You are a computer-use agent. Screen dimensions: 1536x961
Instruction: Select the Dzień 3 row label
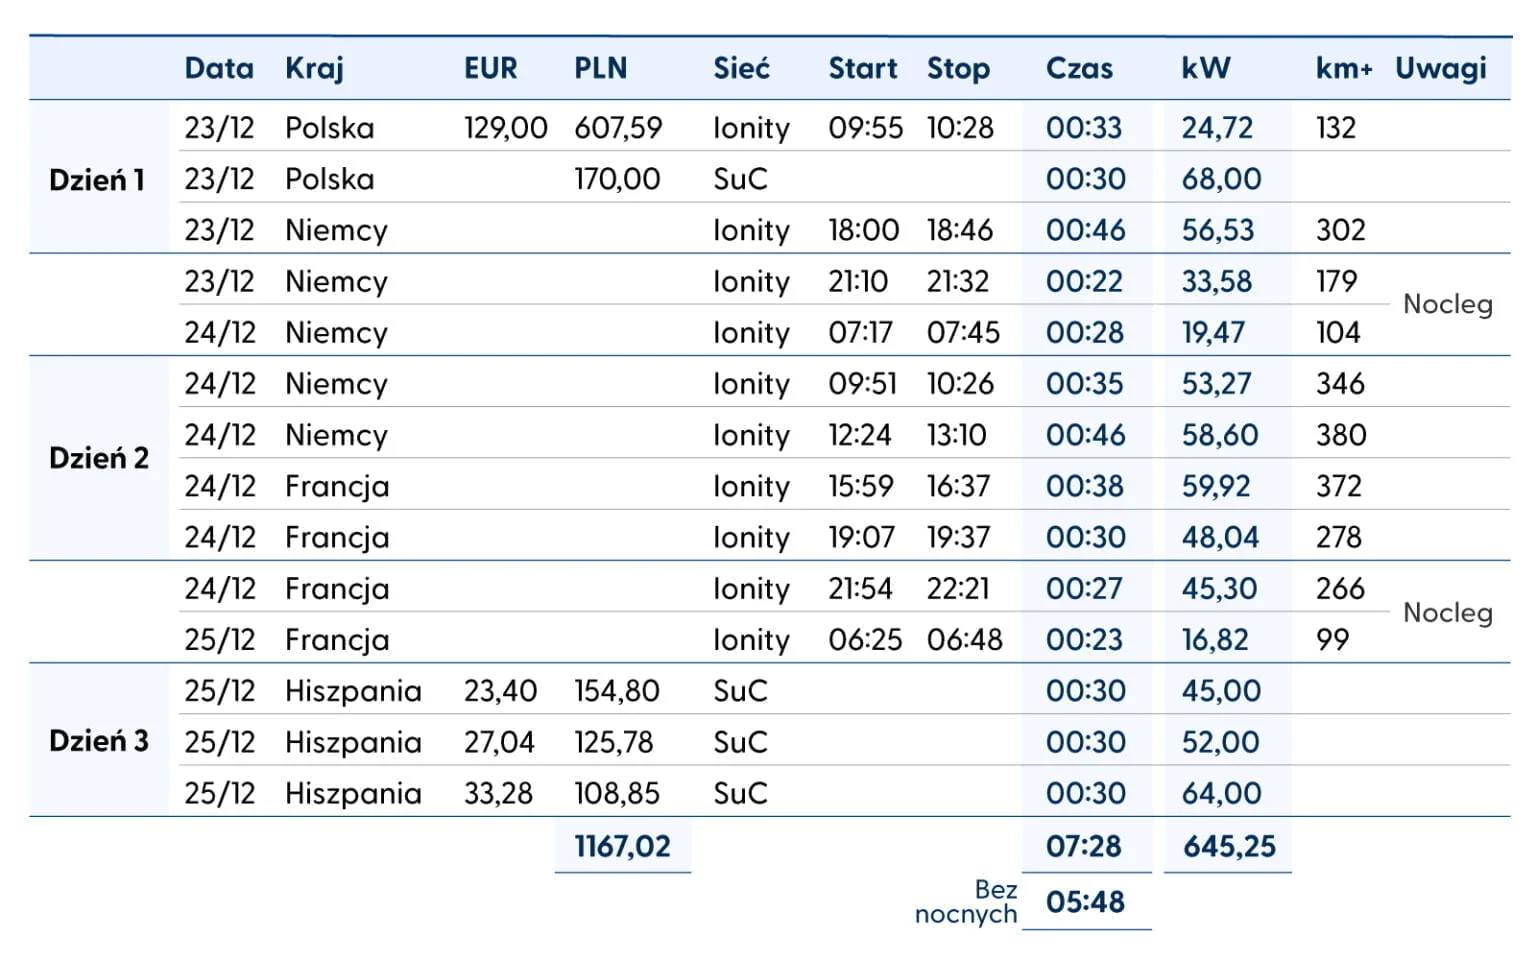pyautogui.click(x=98, y=741)
